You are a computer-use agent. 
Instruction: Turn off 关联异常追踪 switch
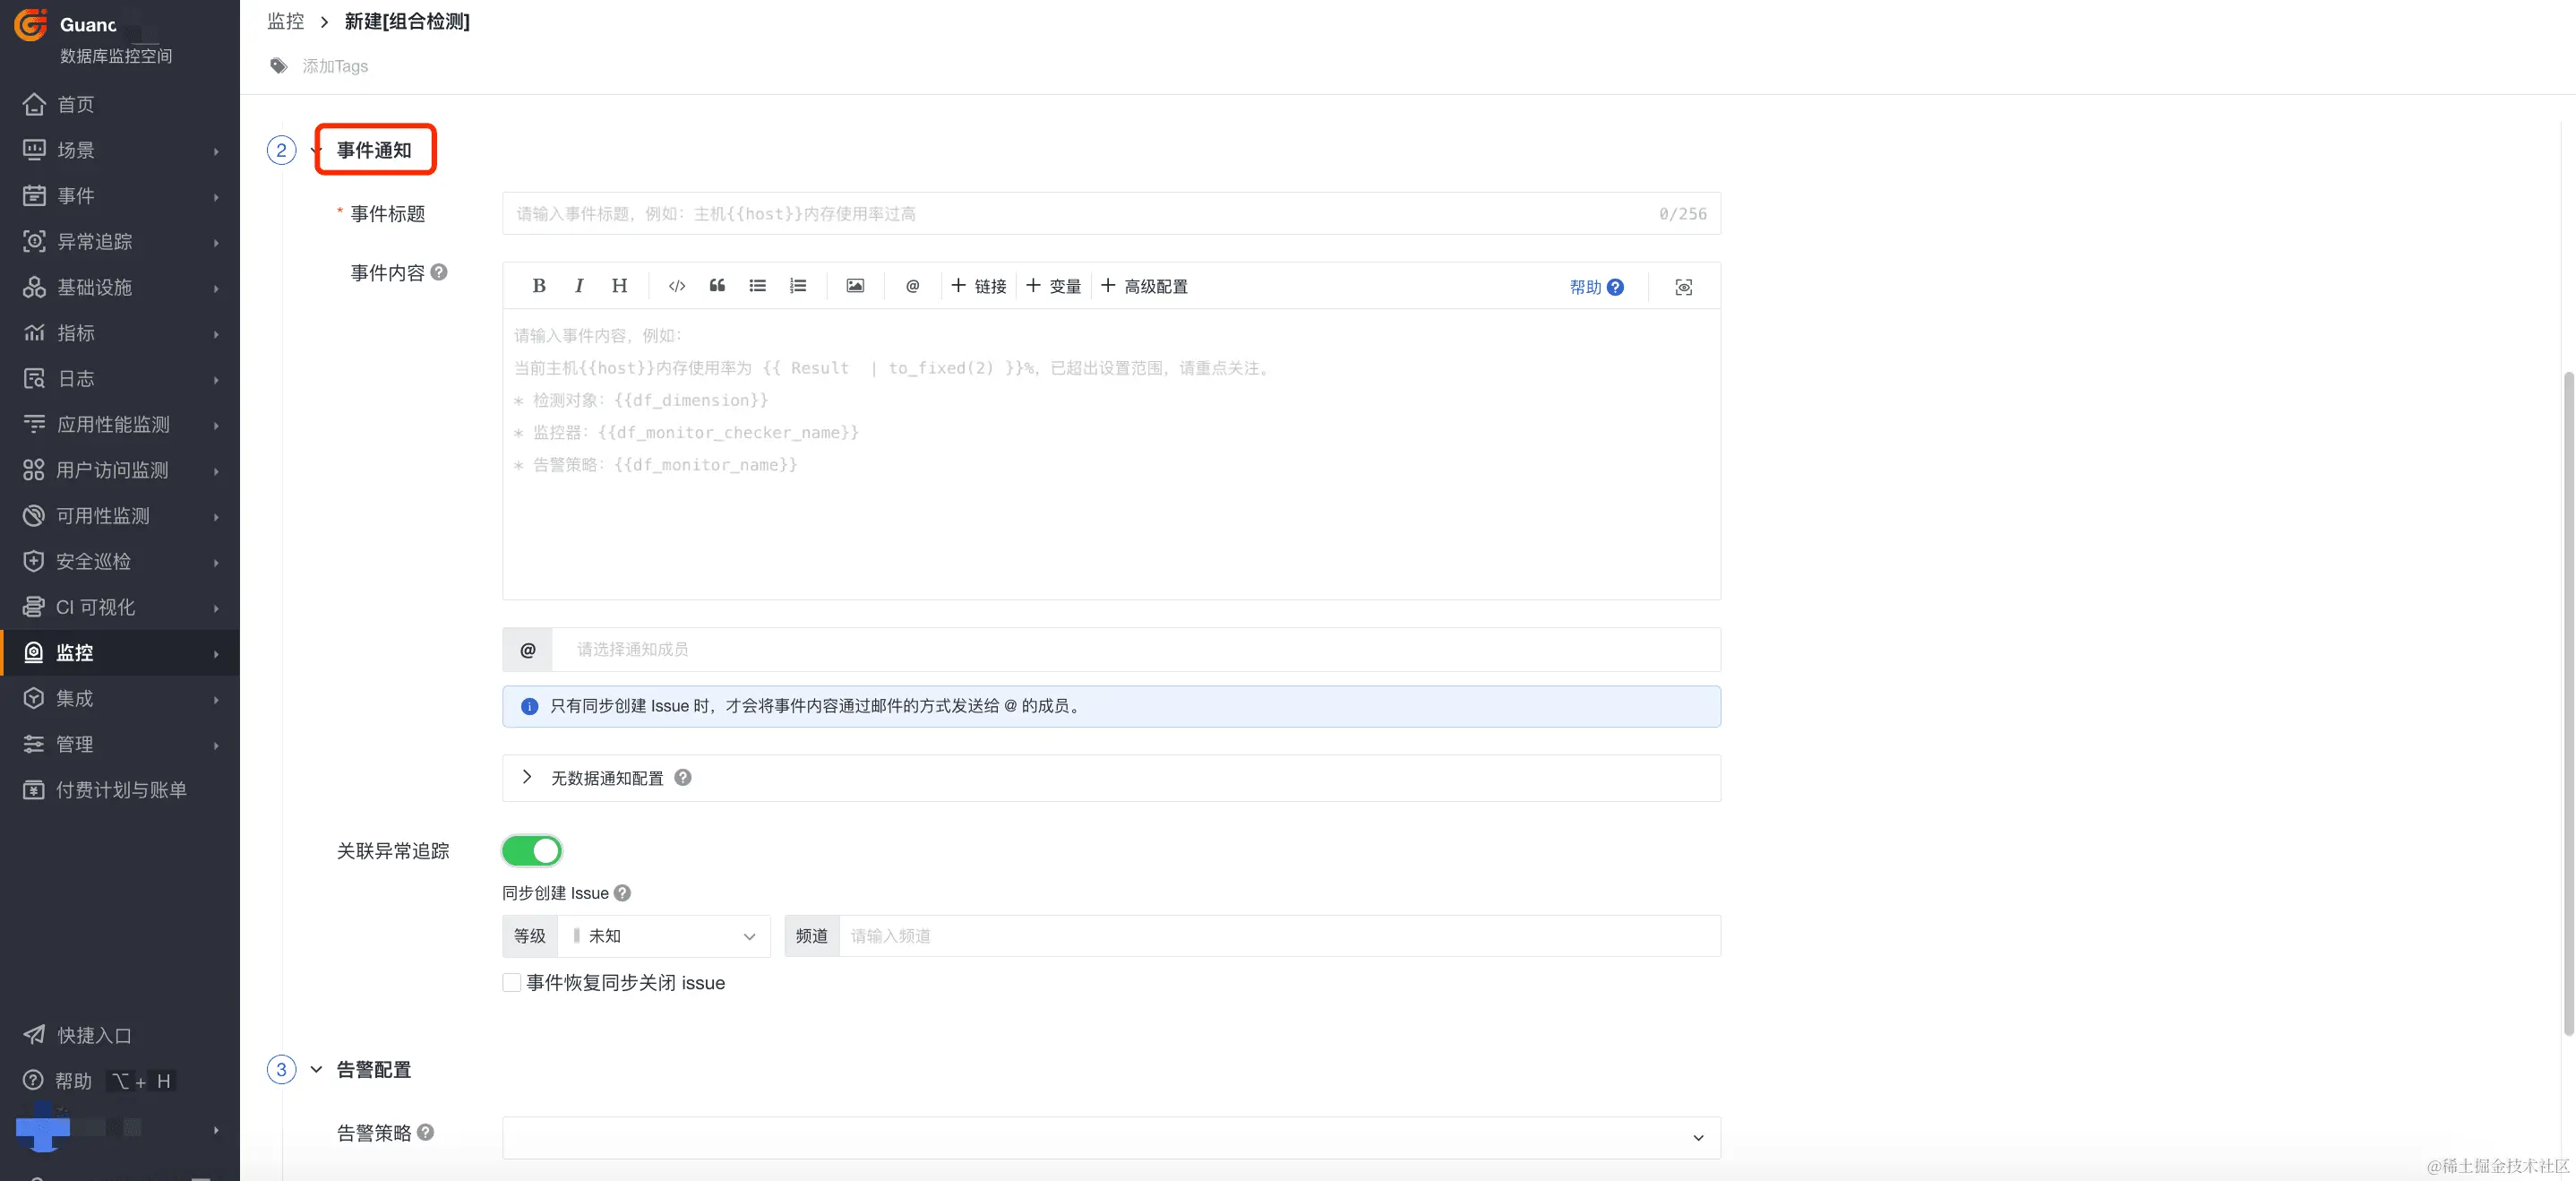coord(532,851)
